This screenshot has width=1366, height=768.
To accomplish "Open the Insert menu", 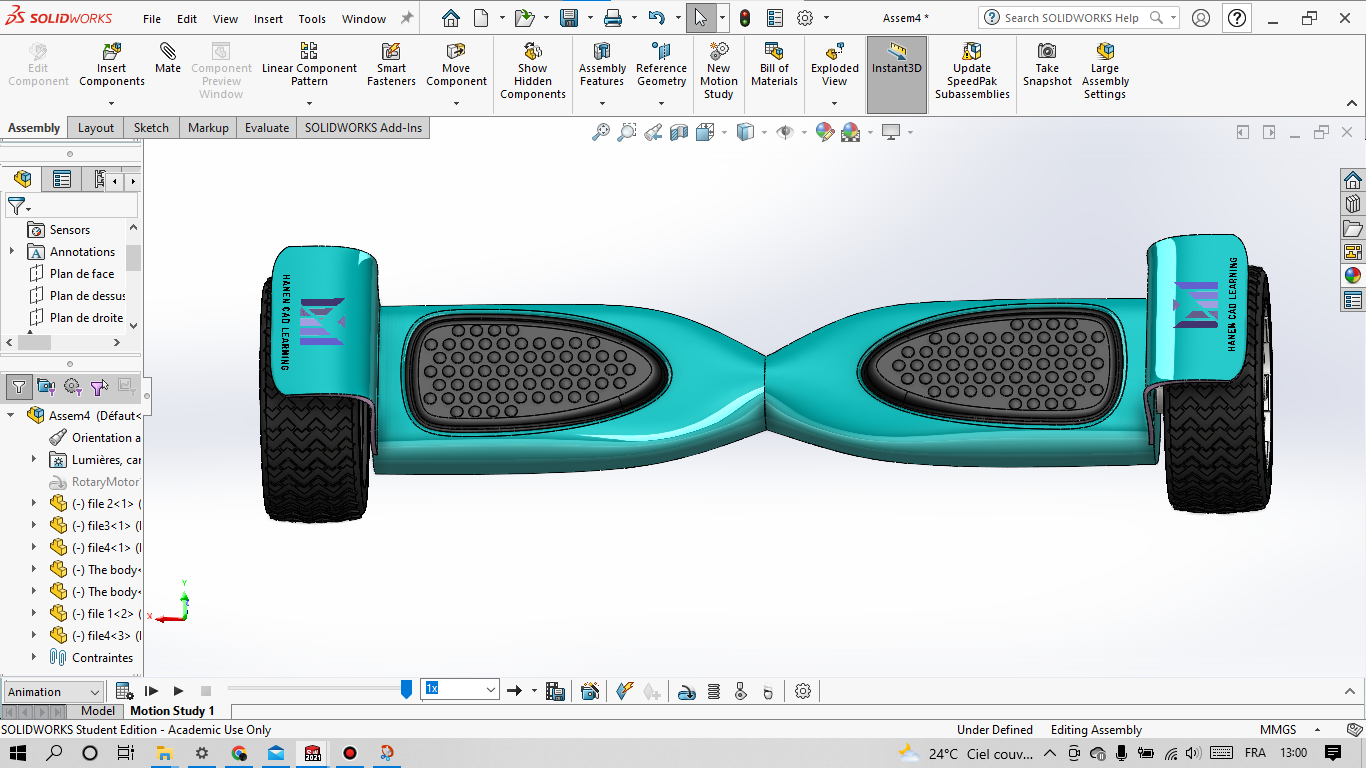I will 268,19.
